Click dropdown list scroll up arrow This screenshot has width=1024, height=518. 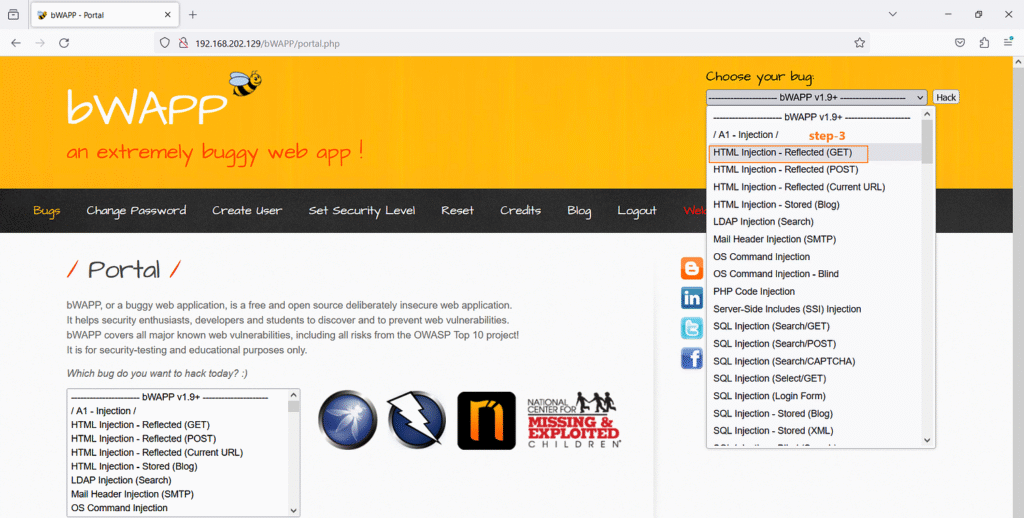tap(927, 114)
